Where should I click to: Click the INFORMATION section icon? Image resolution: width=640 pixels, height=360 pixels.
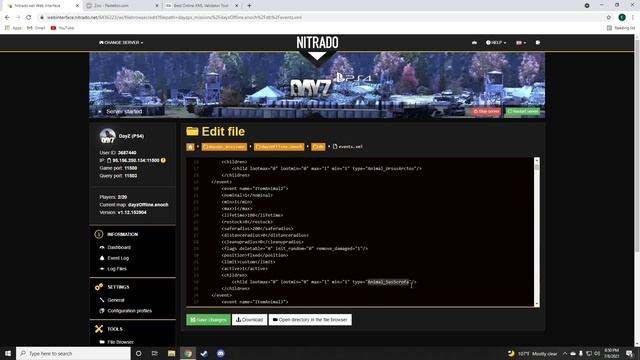tap(99, 234)
